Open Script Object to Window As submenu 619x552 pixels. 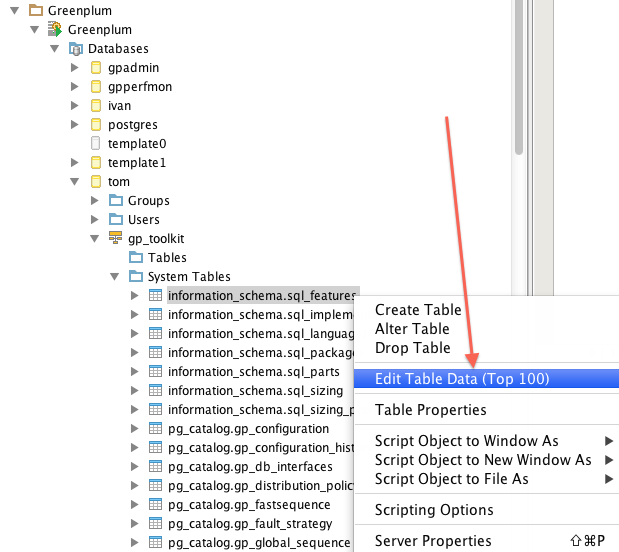486,441
